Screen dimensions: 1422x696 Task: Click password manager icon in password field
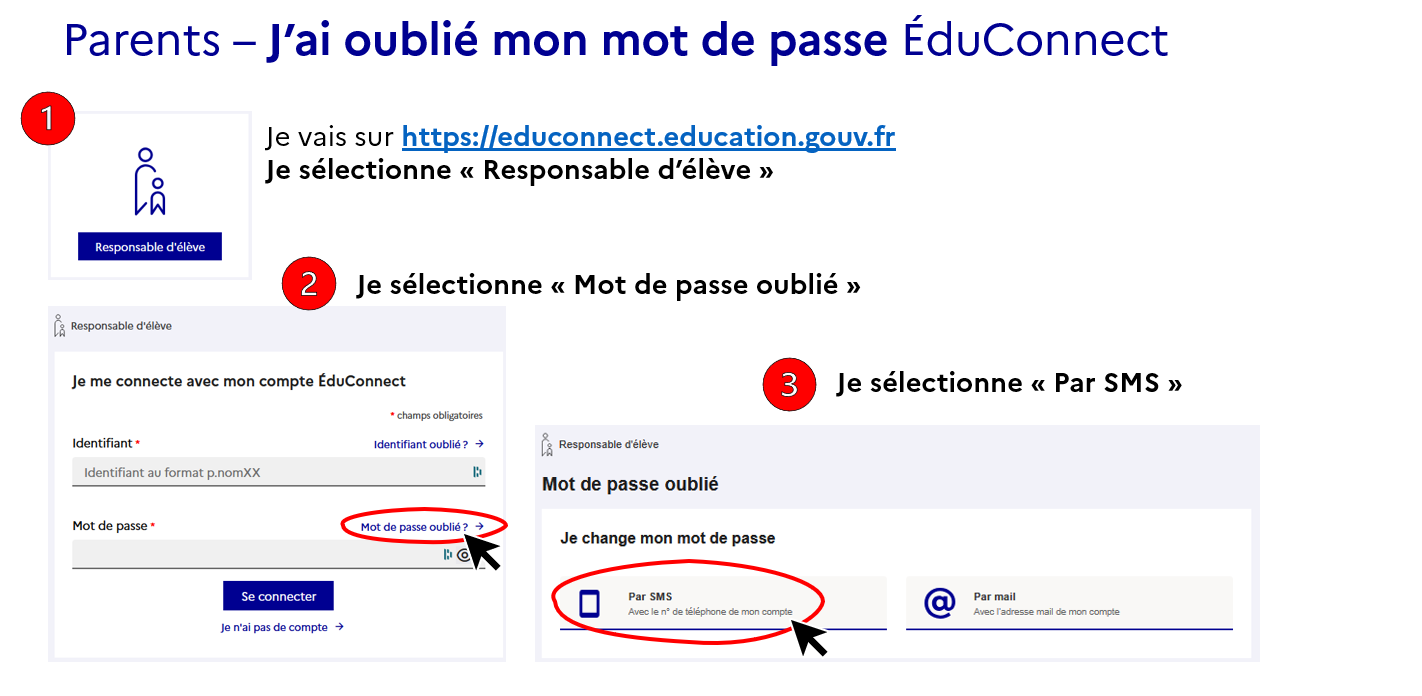448,555
